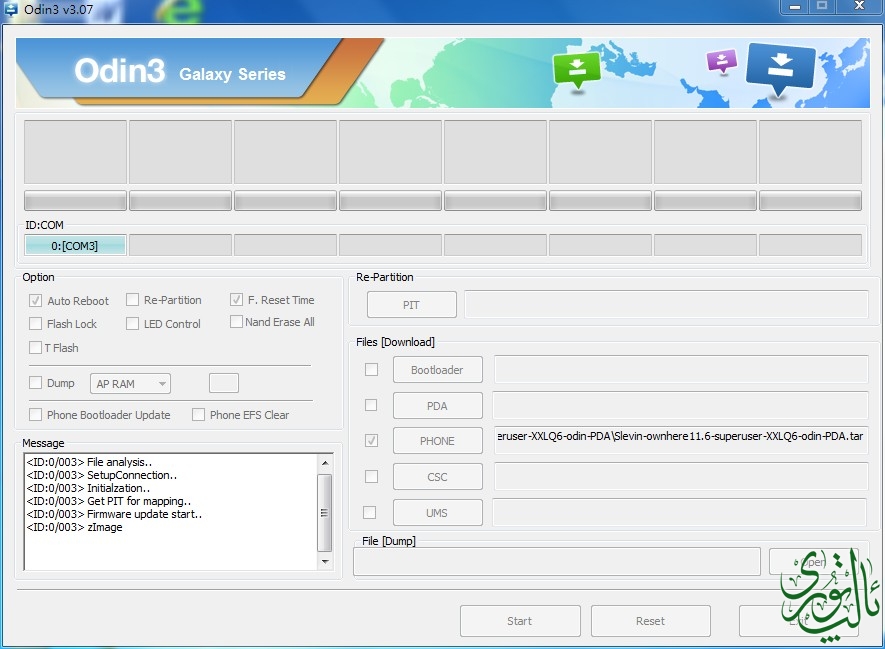Click the Odin3 title bar app icon
Image resolution: width=885 pixels, height=649 pixels.
11,9
